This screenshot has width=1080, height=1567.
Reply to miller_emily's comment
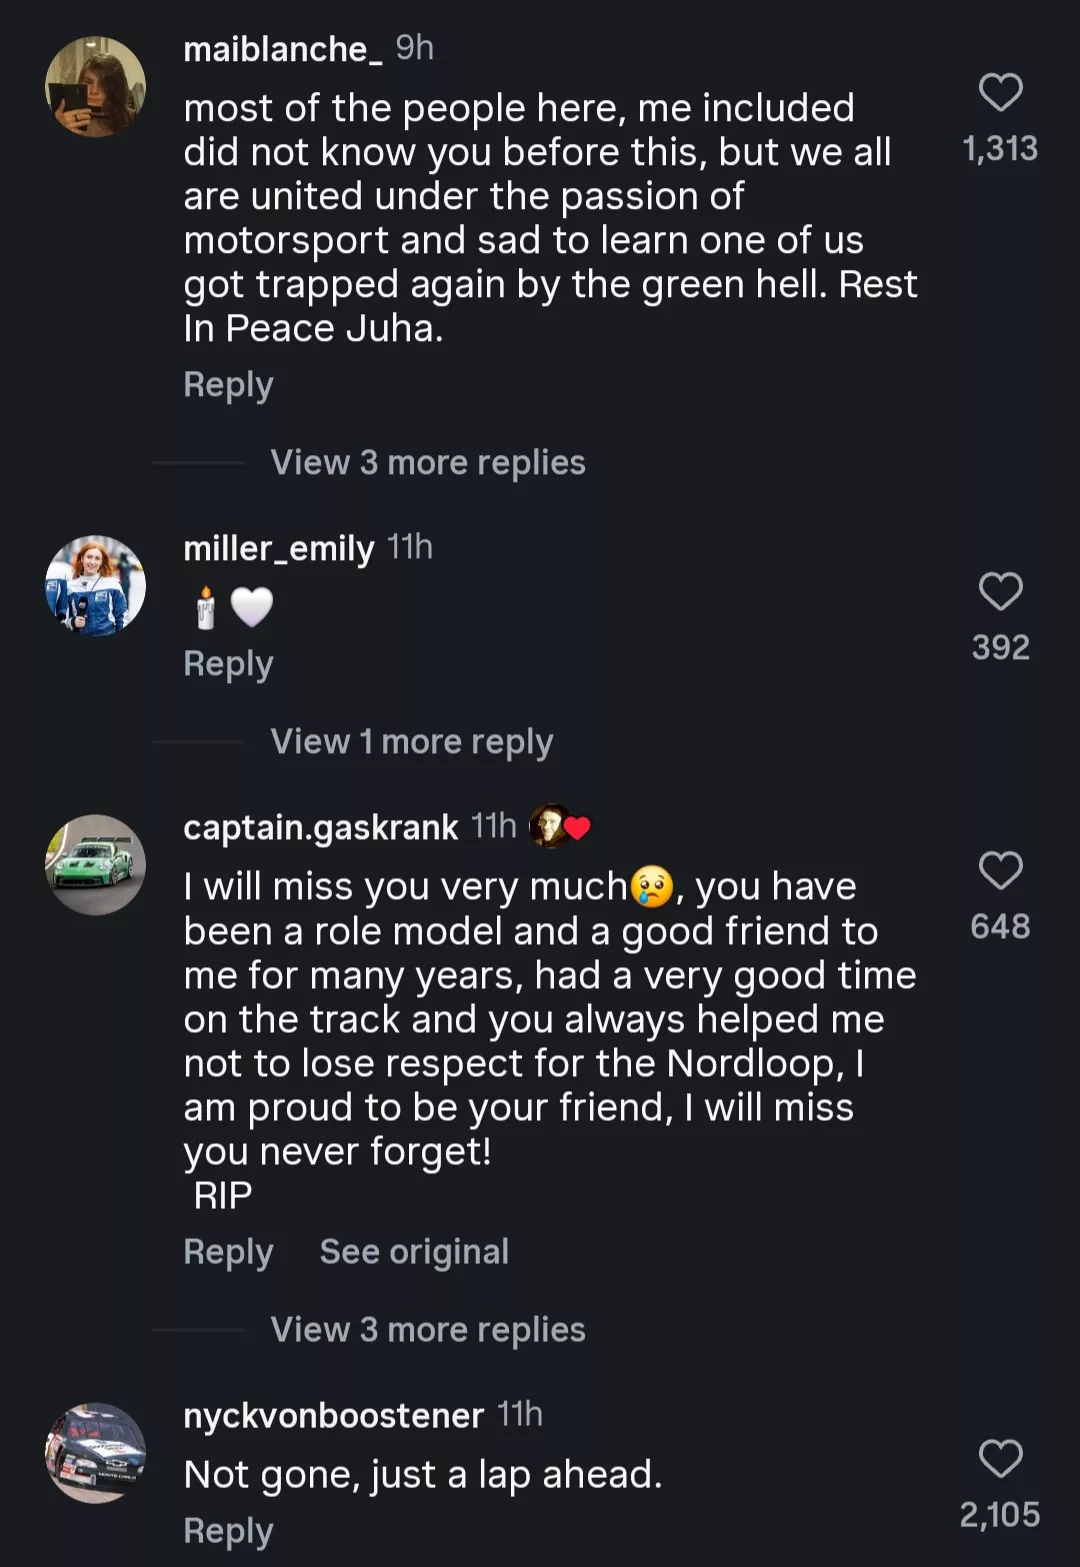tap(228, 664)
